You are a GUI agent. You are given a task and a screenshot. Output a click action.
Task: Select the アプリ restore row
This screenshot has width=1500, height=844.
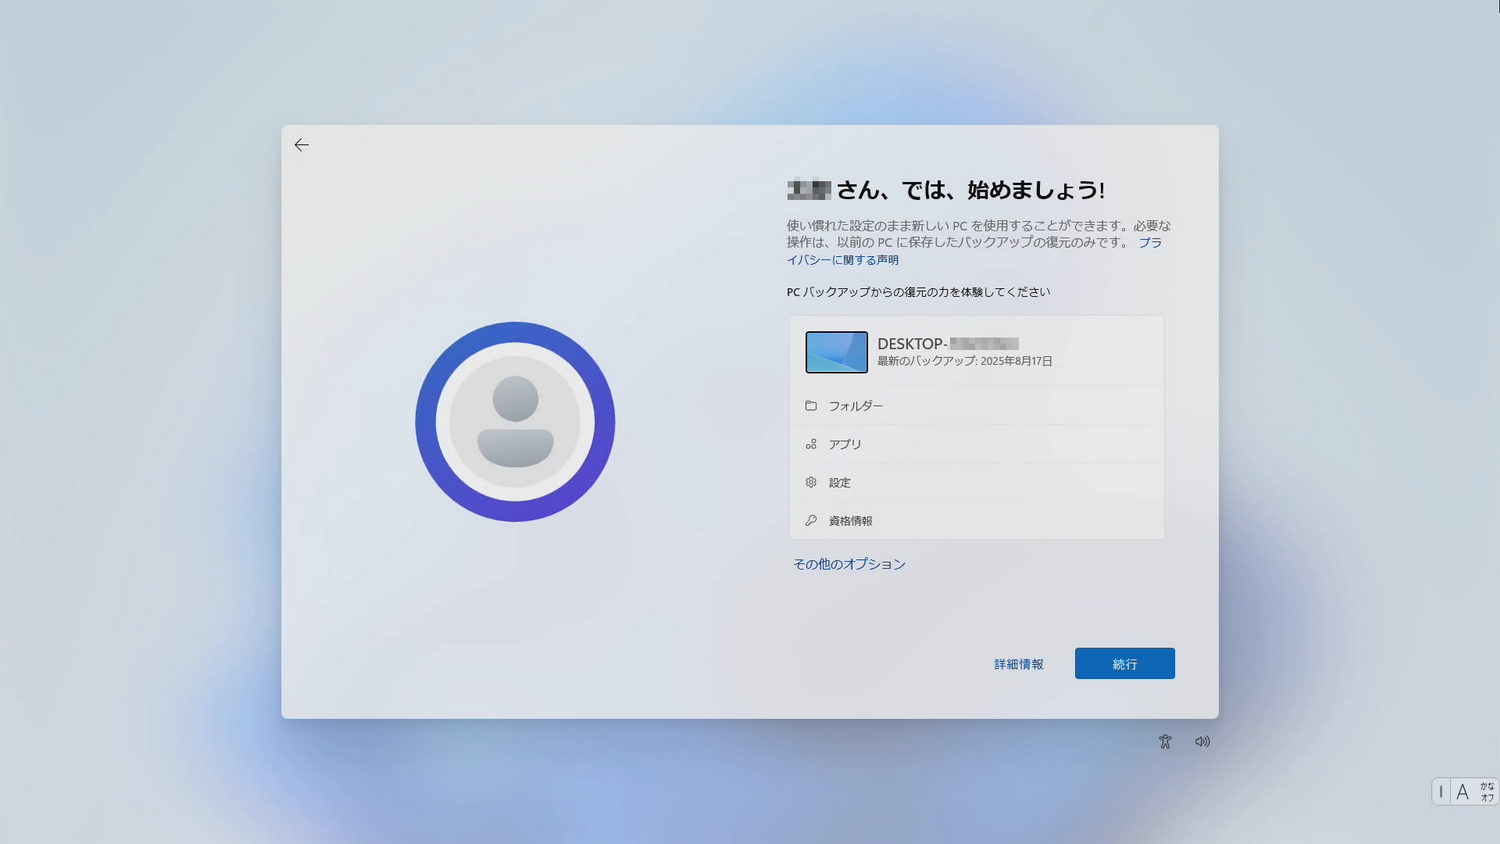pyautogui.click(x=977, y=444)
